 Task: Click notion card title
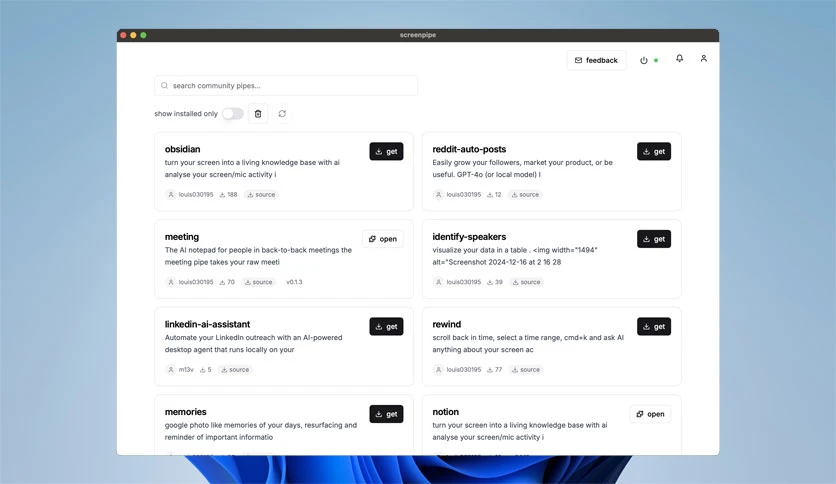point(446,412)
